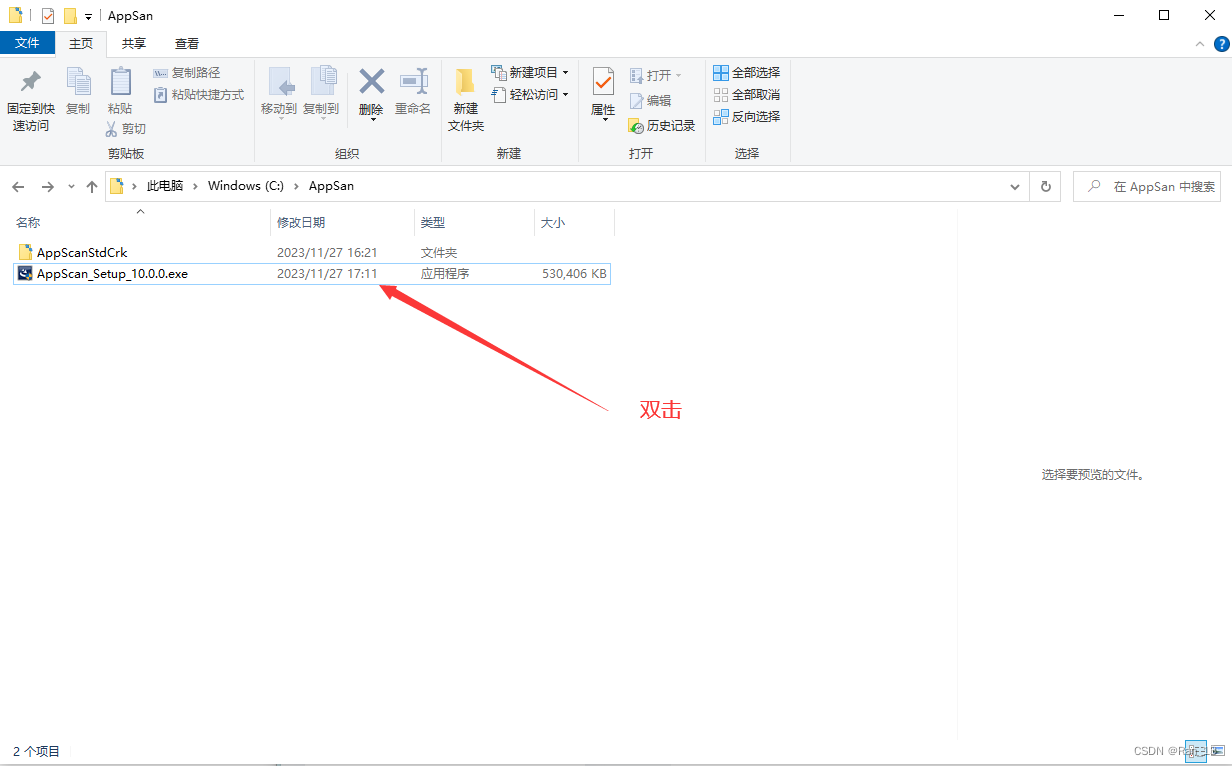Viewport: 1232px width, 766px height.
Task: Click the 粘贴 paste button
Action: point(120,92)
